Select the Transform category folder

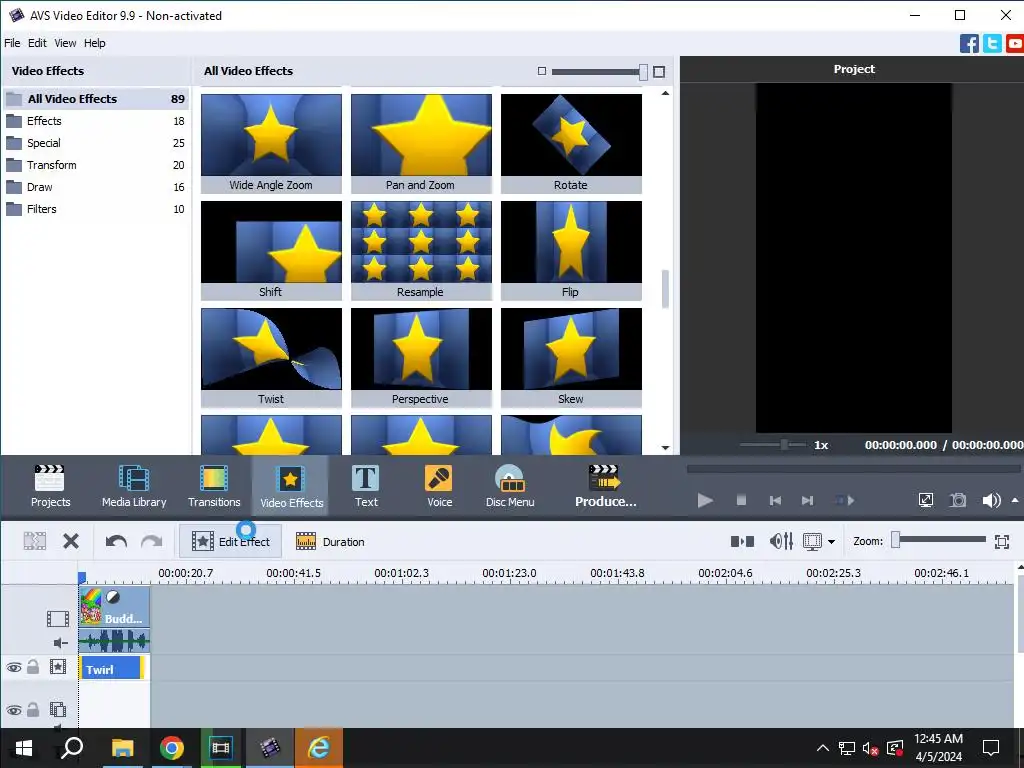click(96, 165)
